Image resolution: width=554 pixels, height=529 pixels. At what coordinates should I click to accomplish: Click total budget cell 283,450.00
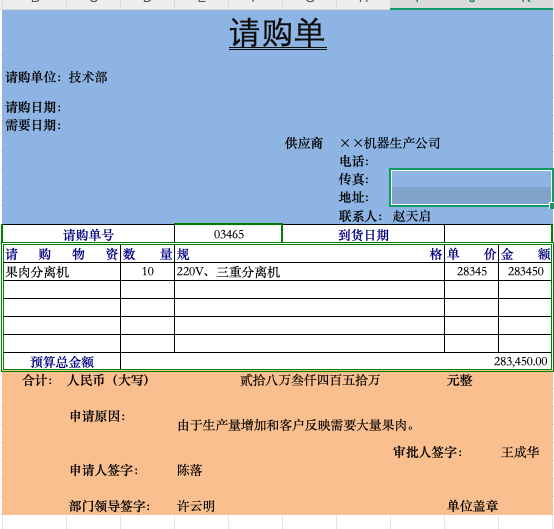[x=336, y=362]
